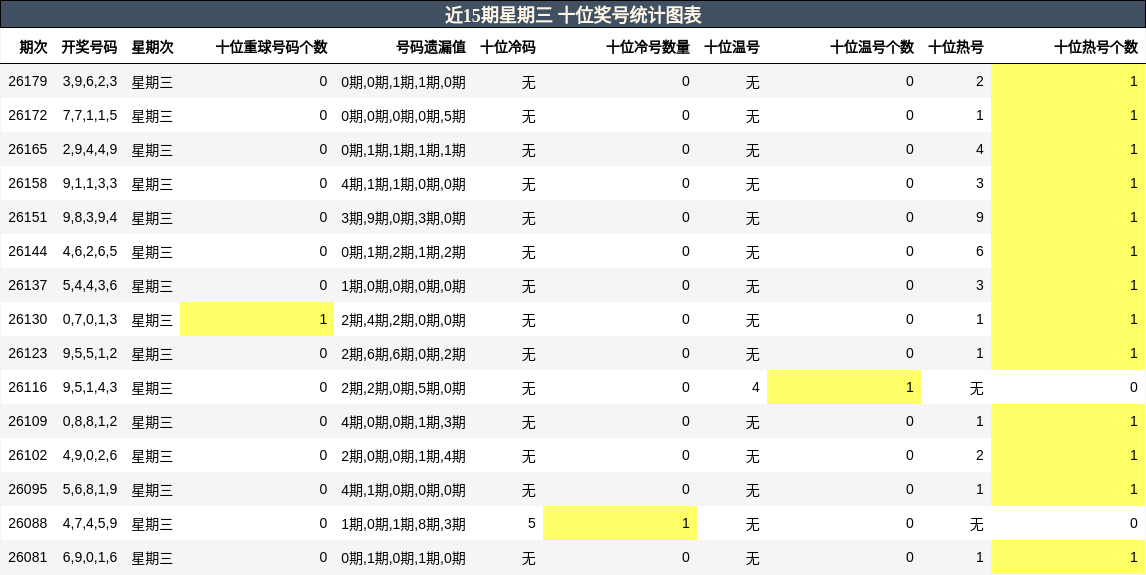
Task: Click the 十位冷码 column header
Action: [x=508, y=47]
